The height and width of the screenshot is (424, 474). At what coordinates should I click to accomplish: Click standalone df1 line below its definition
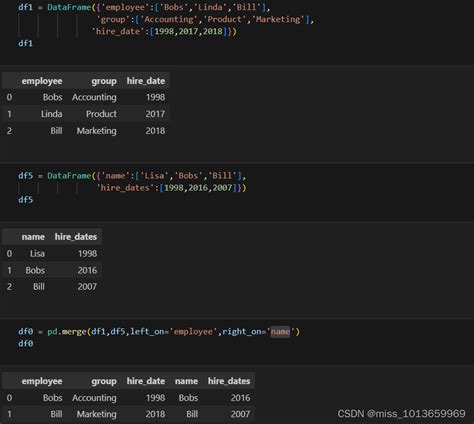pyautogui.click(x=26, y=43)
